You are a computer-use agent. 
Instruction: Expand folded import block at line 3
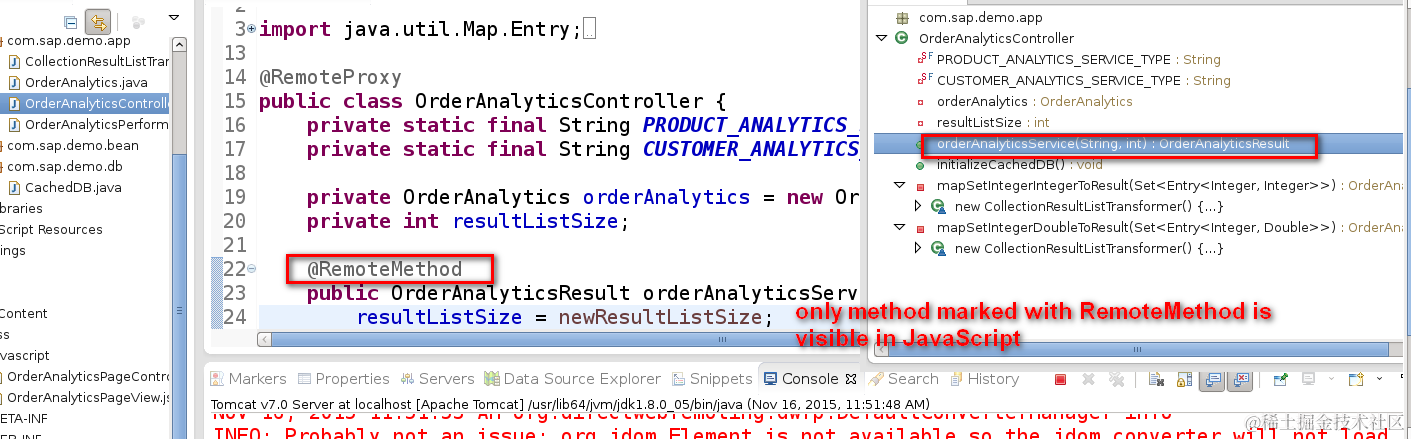pos(251,30)
